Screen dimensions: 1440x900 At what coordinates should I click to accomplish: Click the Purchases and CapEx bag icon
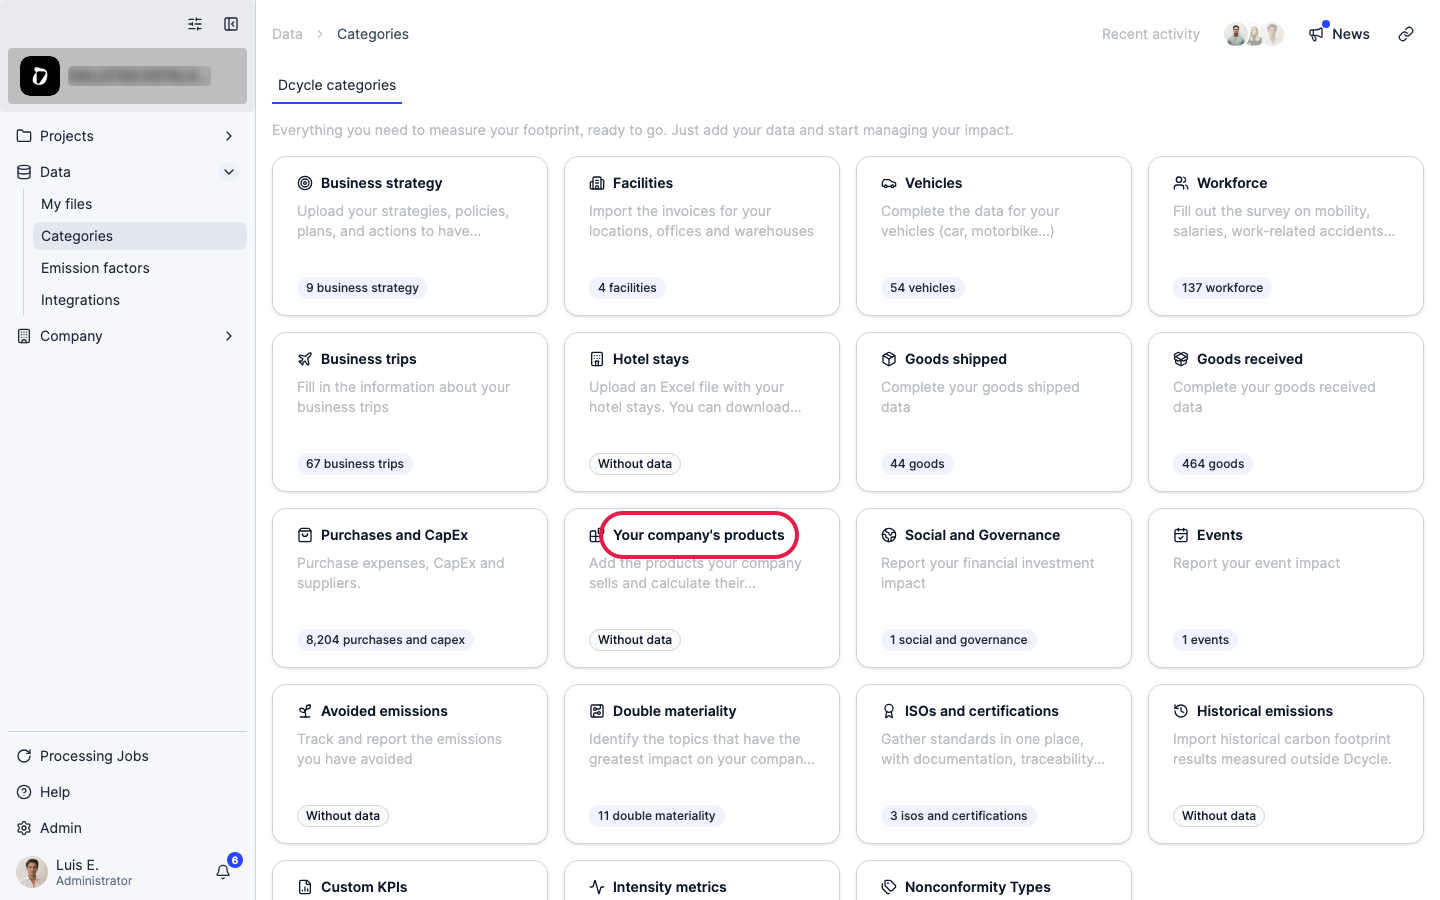tap(305, 535)
